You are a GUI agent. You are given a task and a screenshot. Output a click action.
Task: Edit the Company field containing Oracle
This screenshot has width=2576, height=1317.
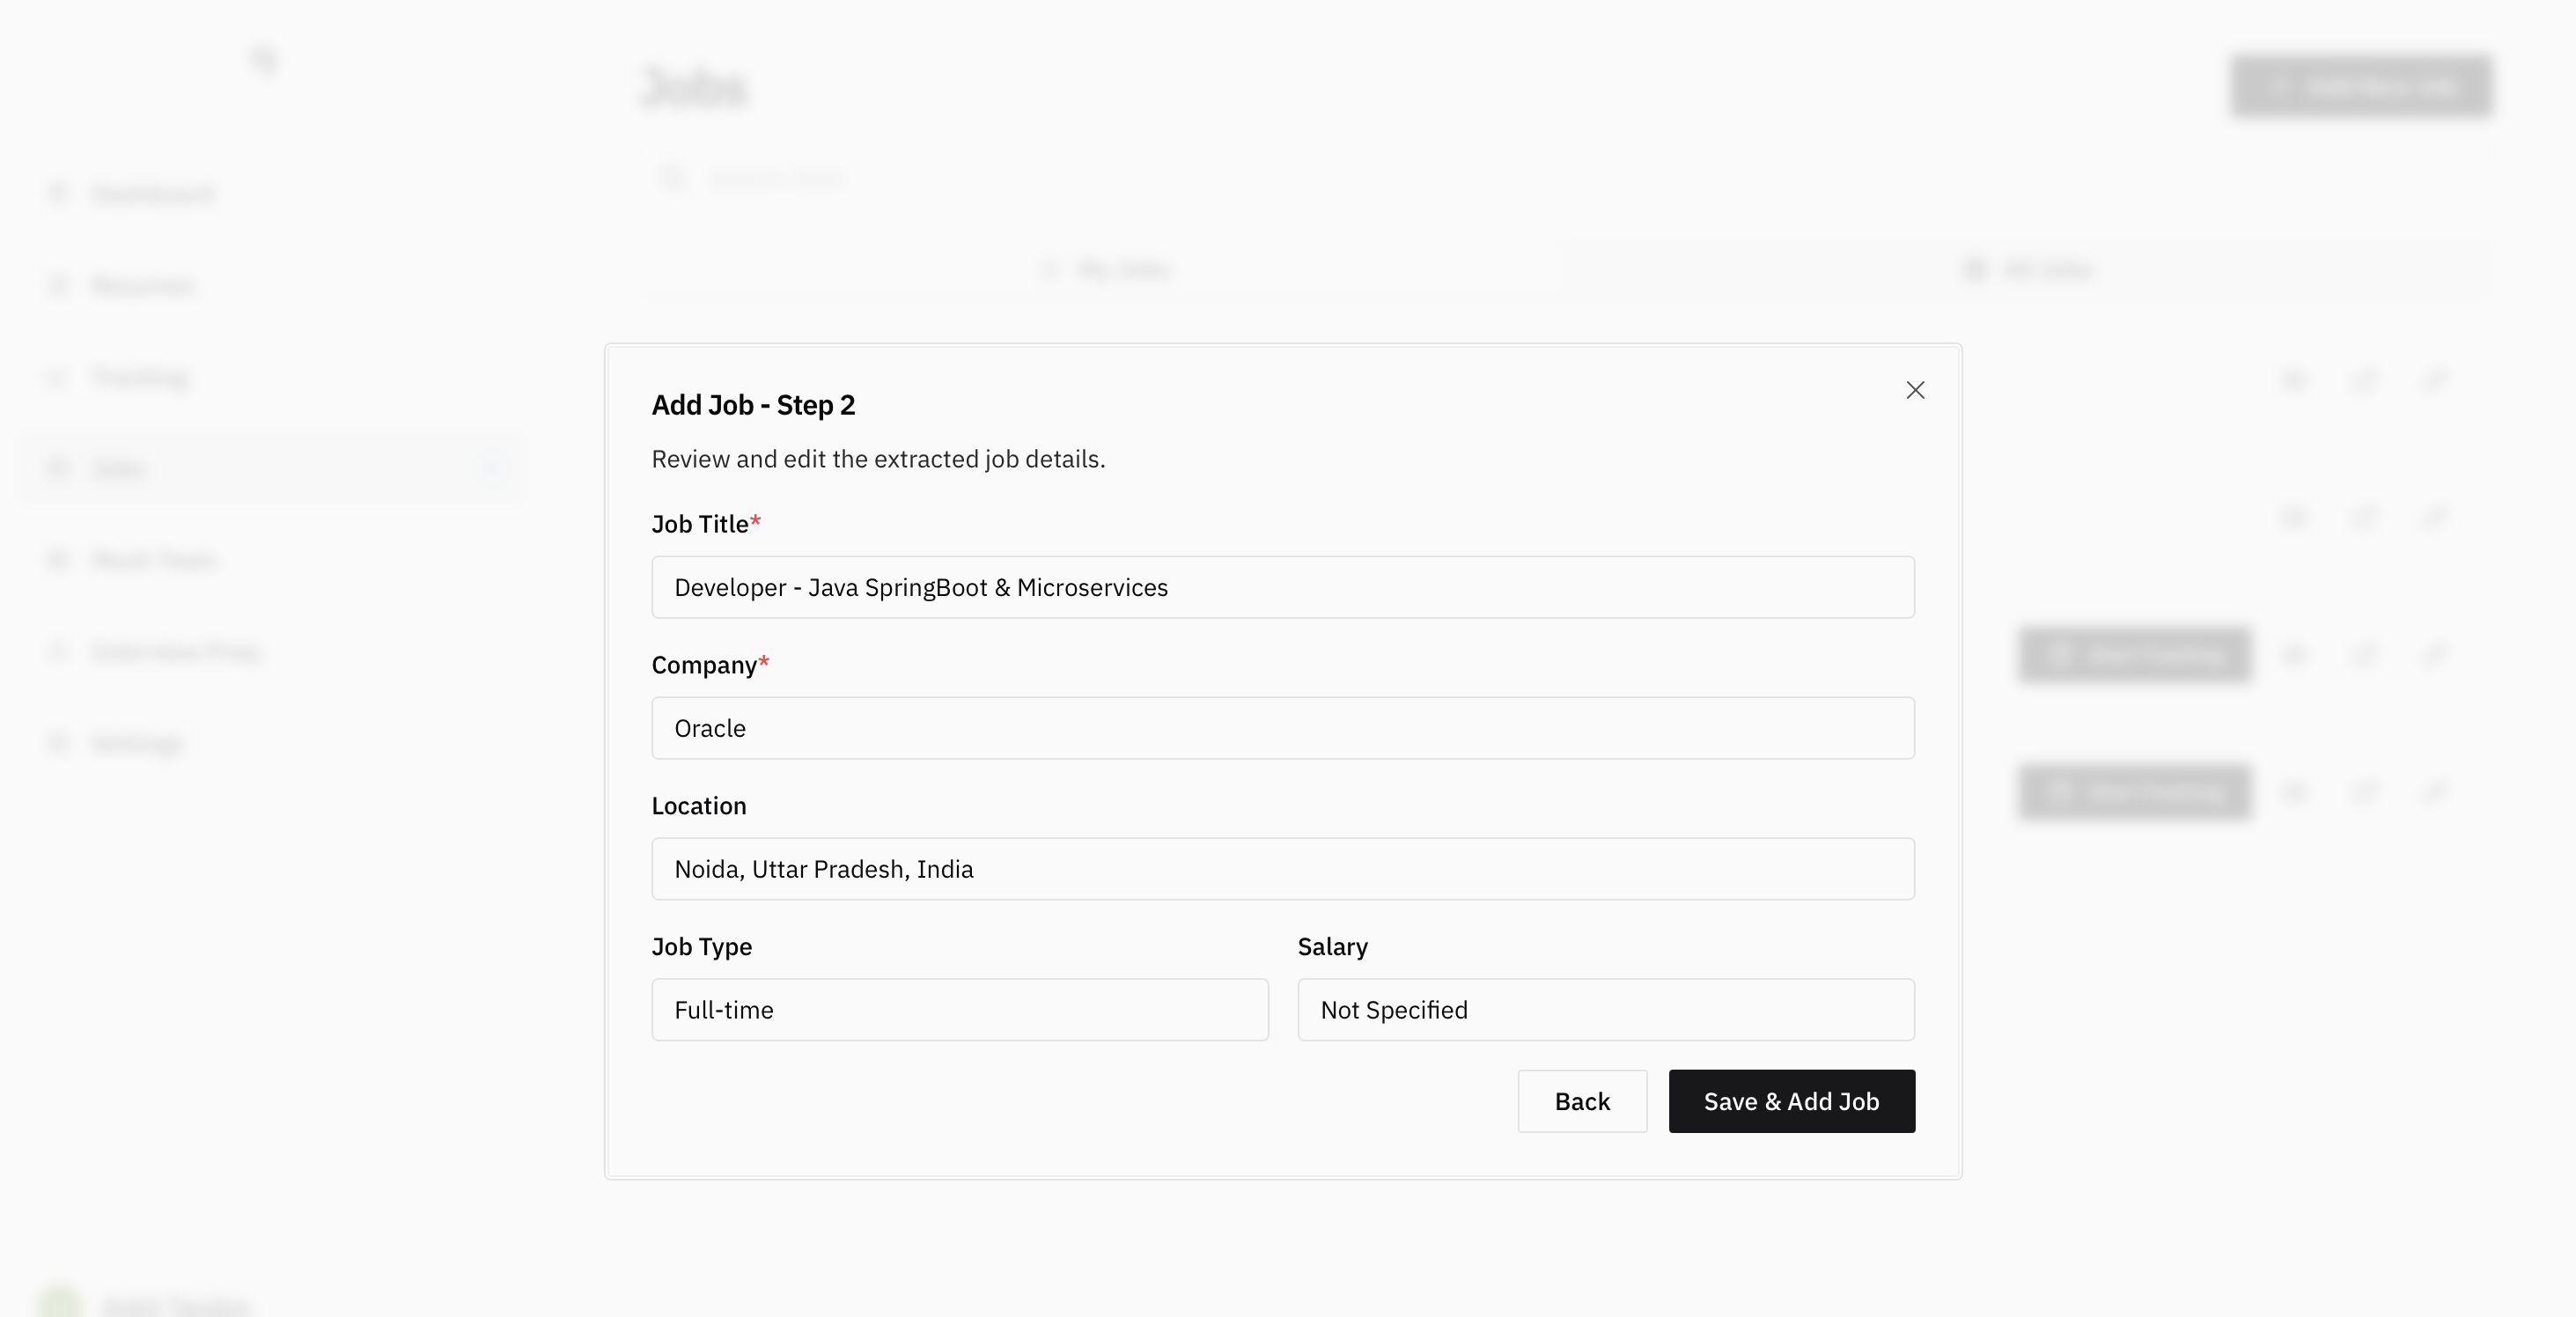(1282, 728)
